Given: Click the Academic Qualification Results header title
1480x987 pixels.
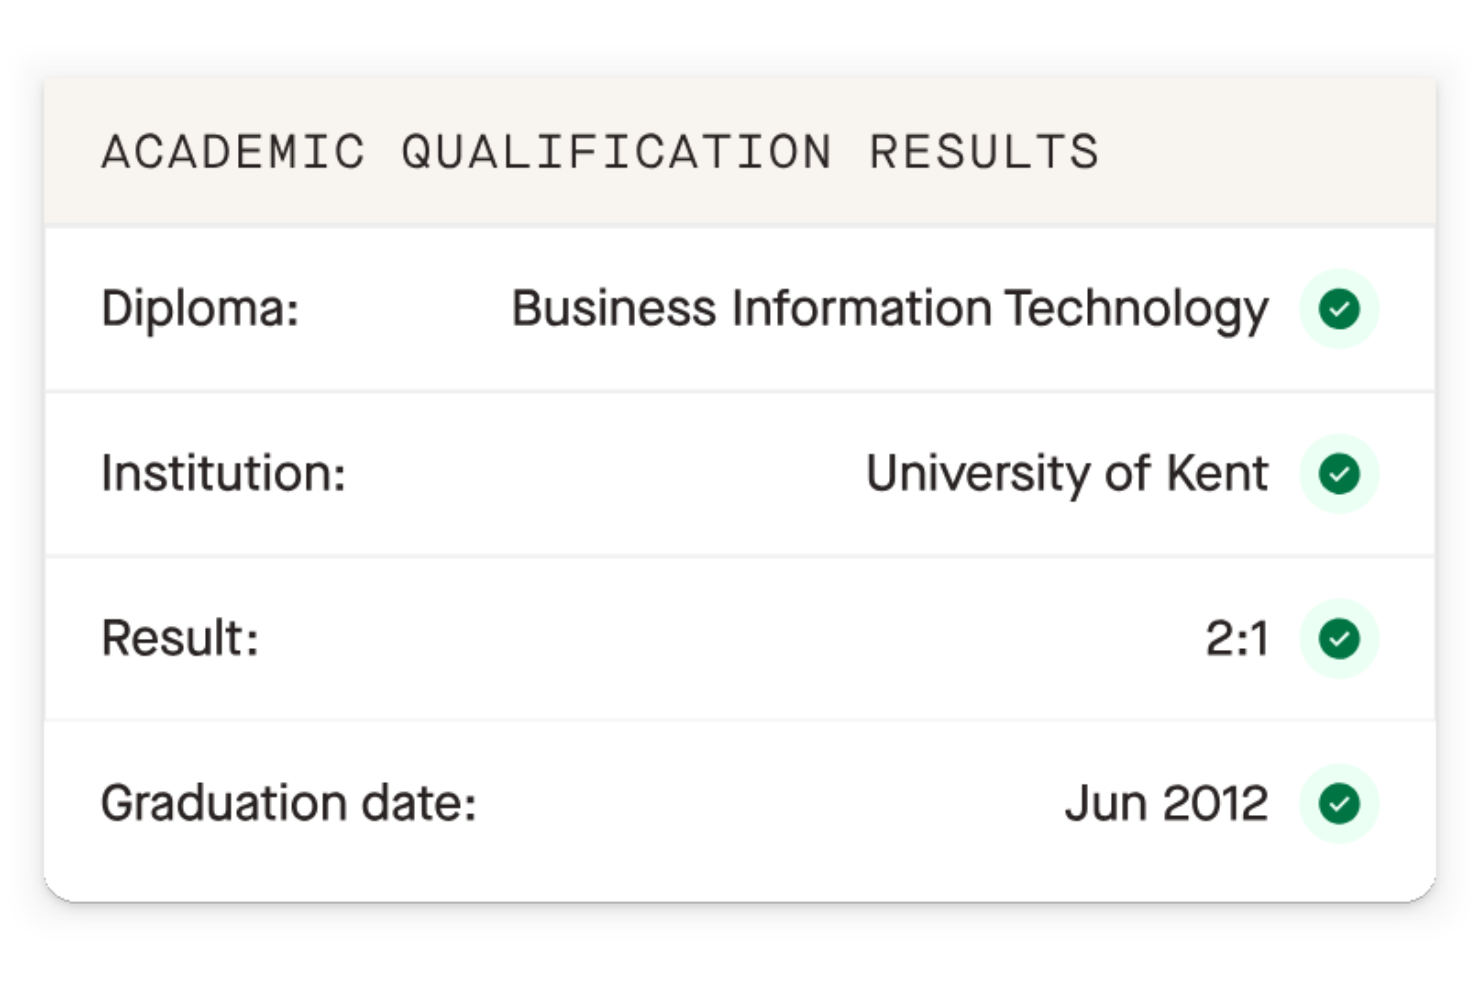Looking at the screenshot, I should pos(600,153).
